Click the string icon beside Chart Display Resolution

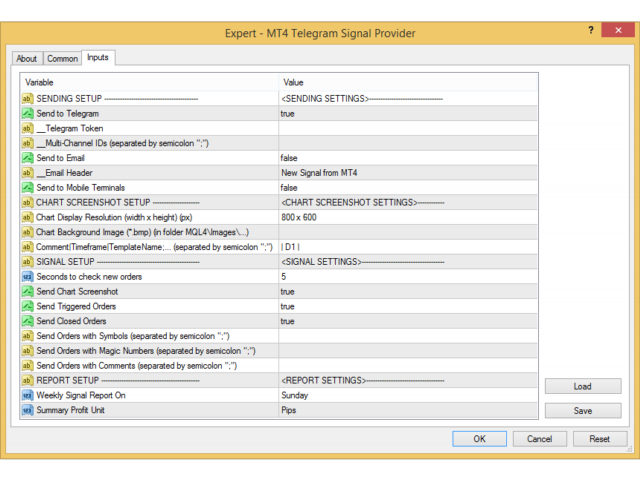click(x=27, y=217)
